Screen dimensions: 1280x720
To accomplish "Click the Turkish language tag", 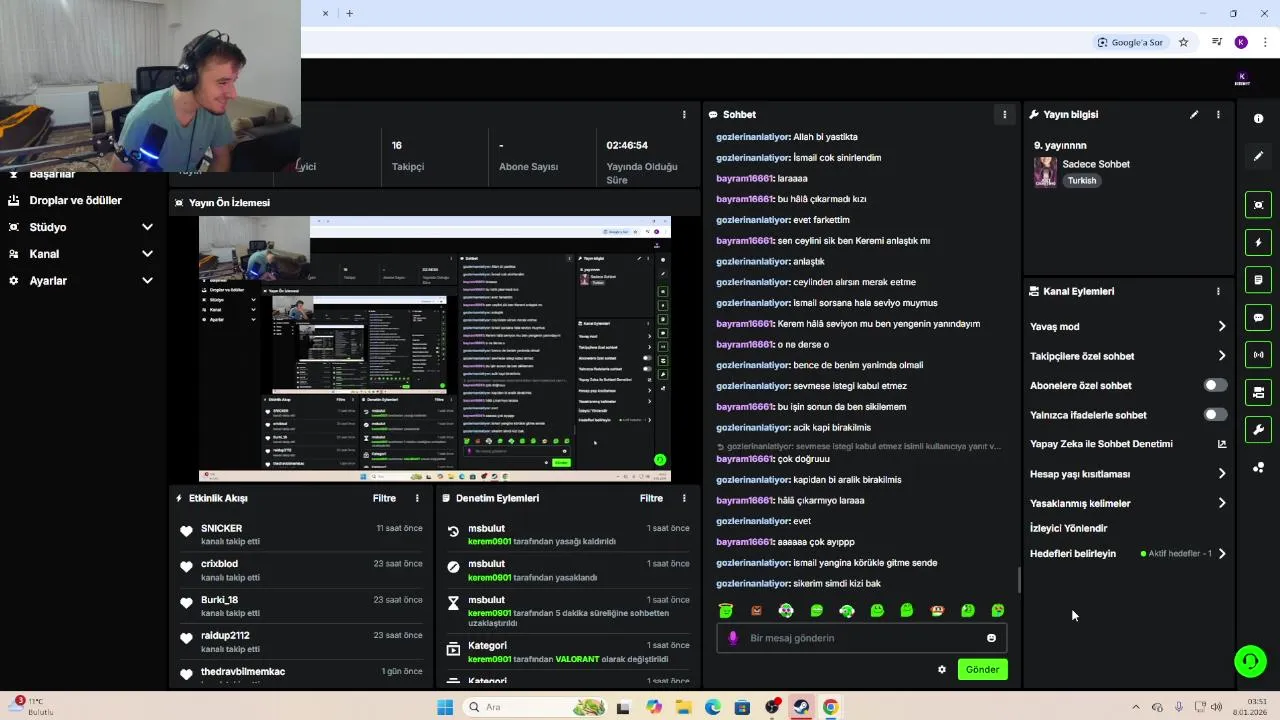I will point(1082,181).
